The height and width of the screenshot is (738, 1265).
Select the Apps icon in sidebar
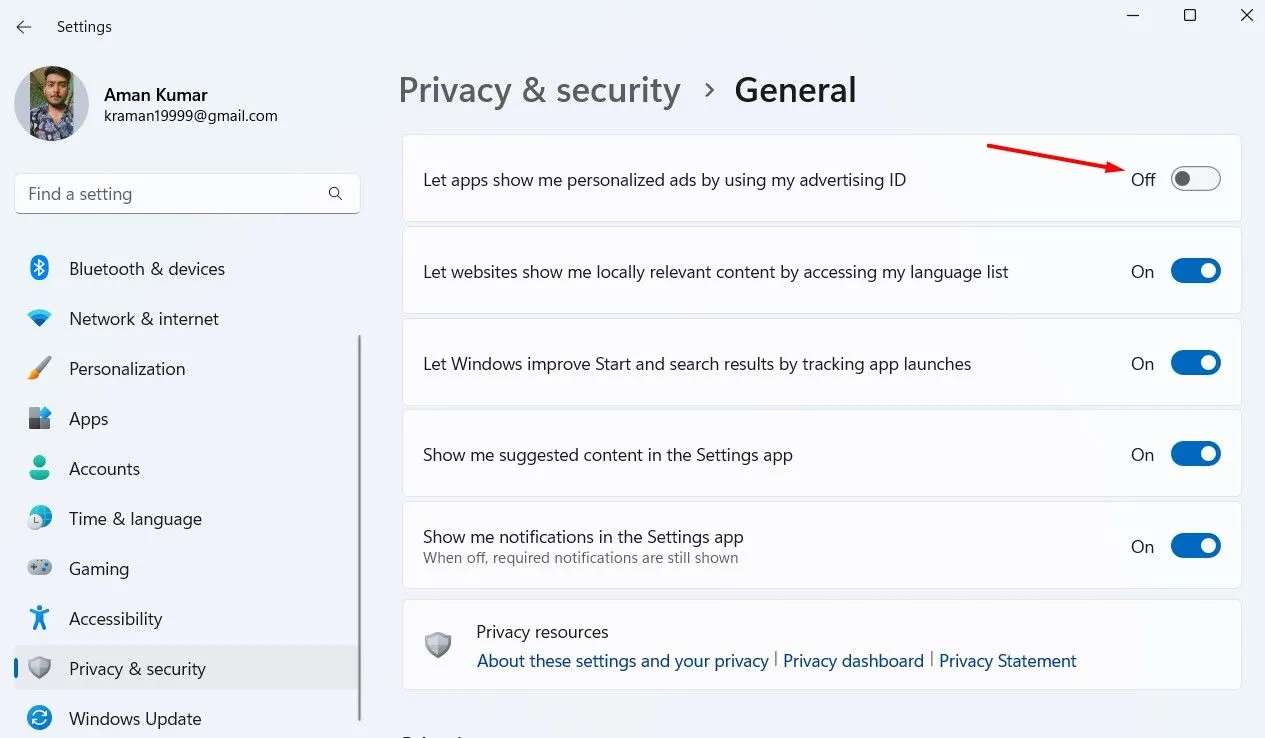[39, 418]
